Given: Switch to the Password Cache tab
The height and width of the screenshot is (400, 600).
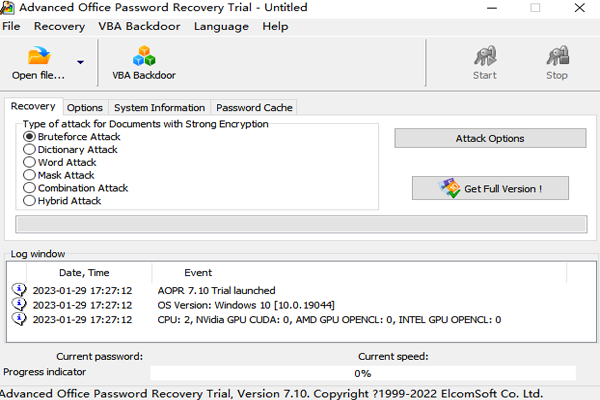Looking at the screenshot, I should pos(254,108).
